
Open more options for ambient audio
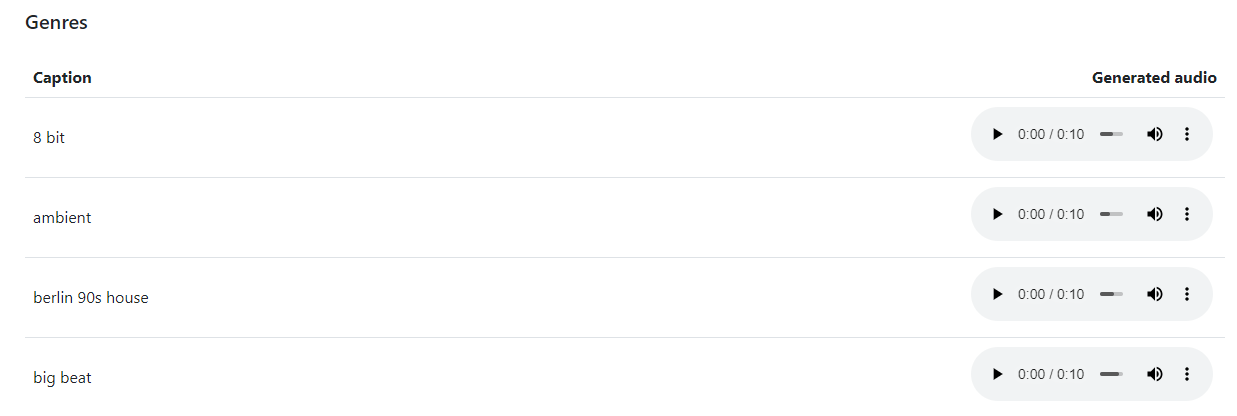click(x=1187, y=214)
